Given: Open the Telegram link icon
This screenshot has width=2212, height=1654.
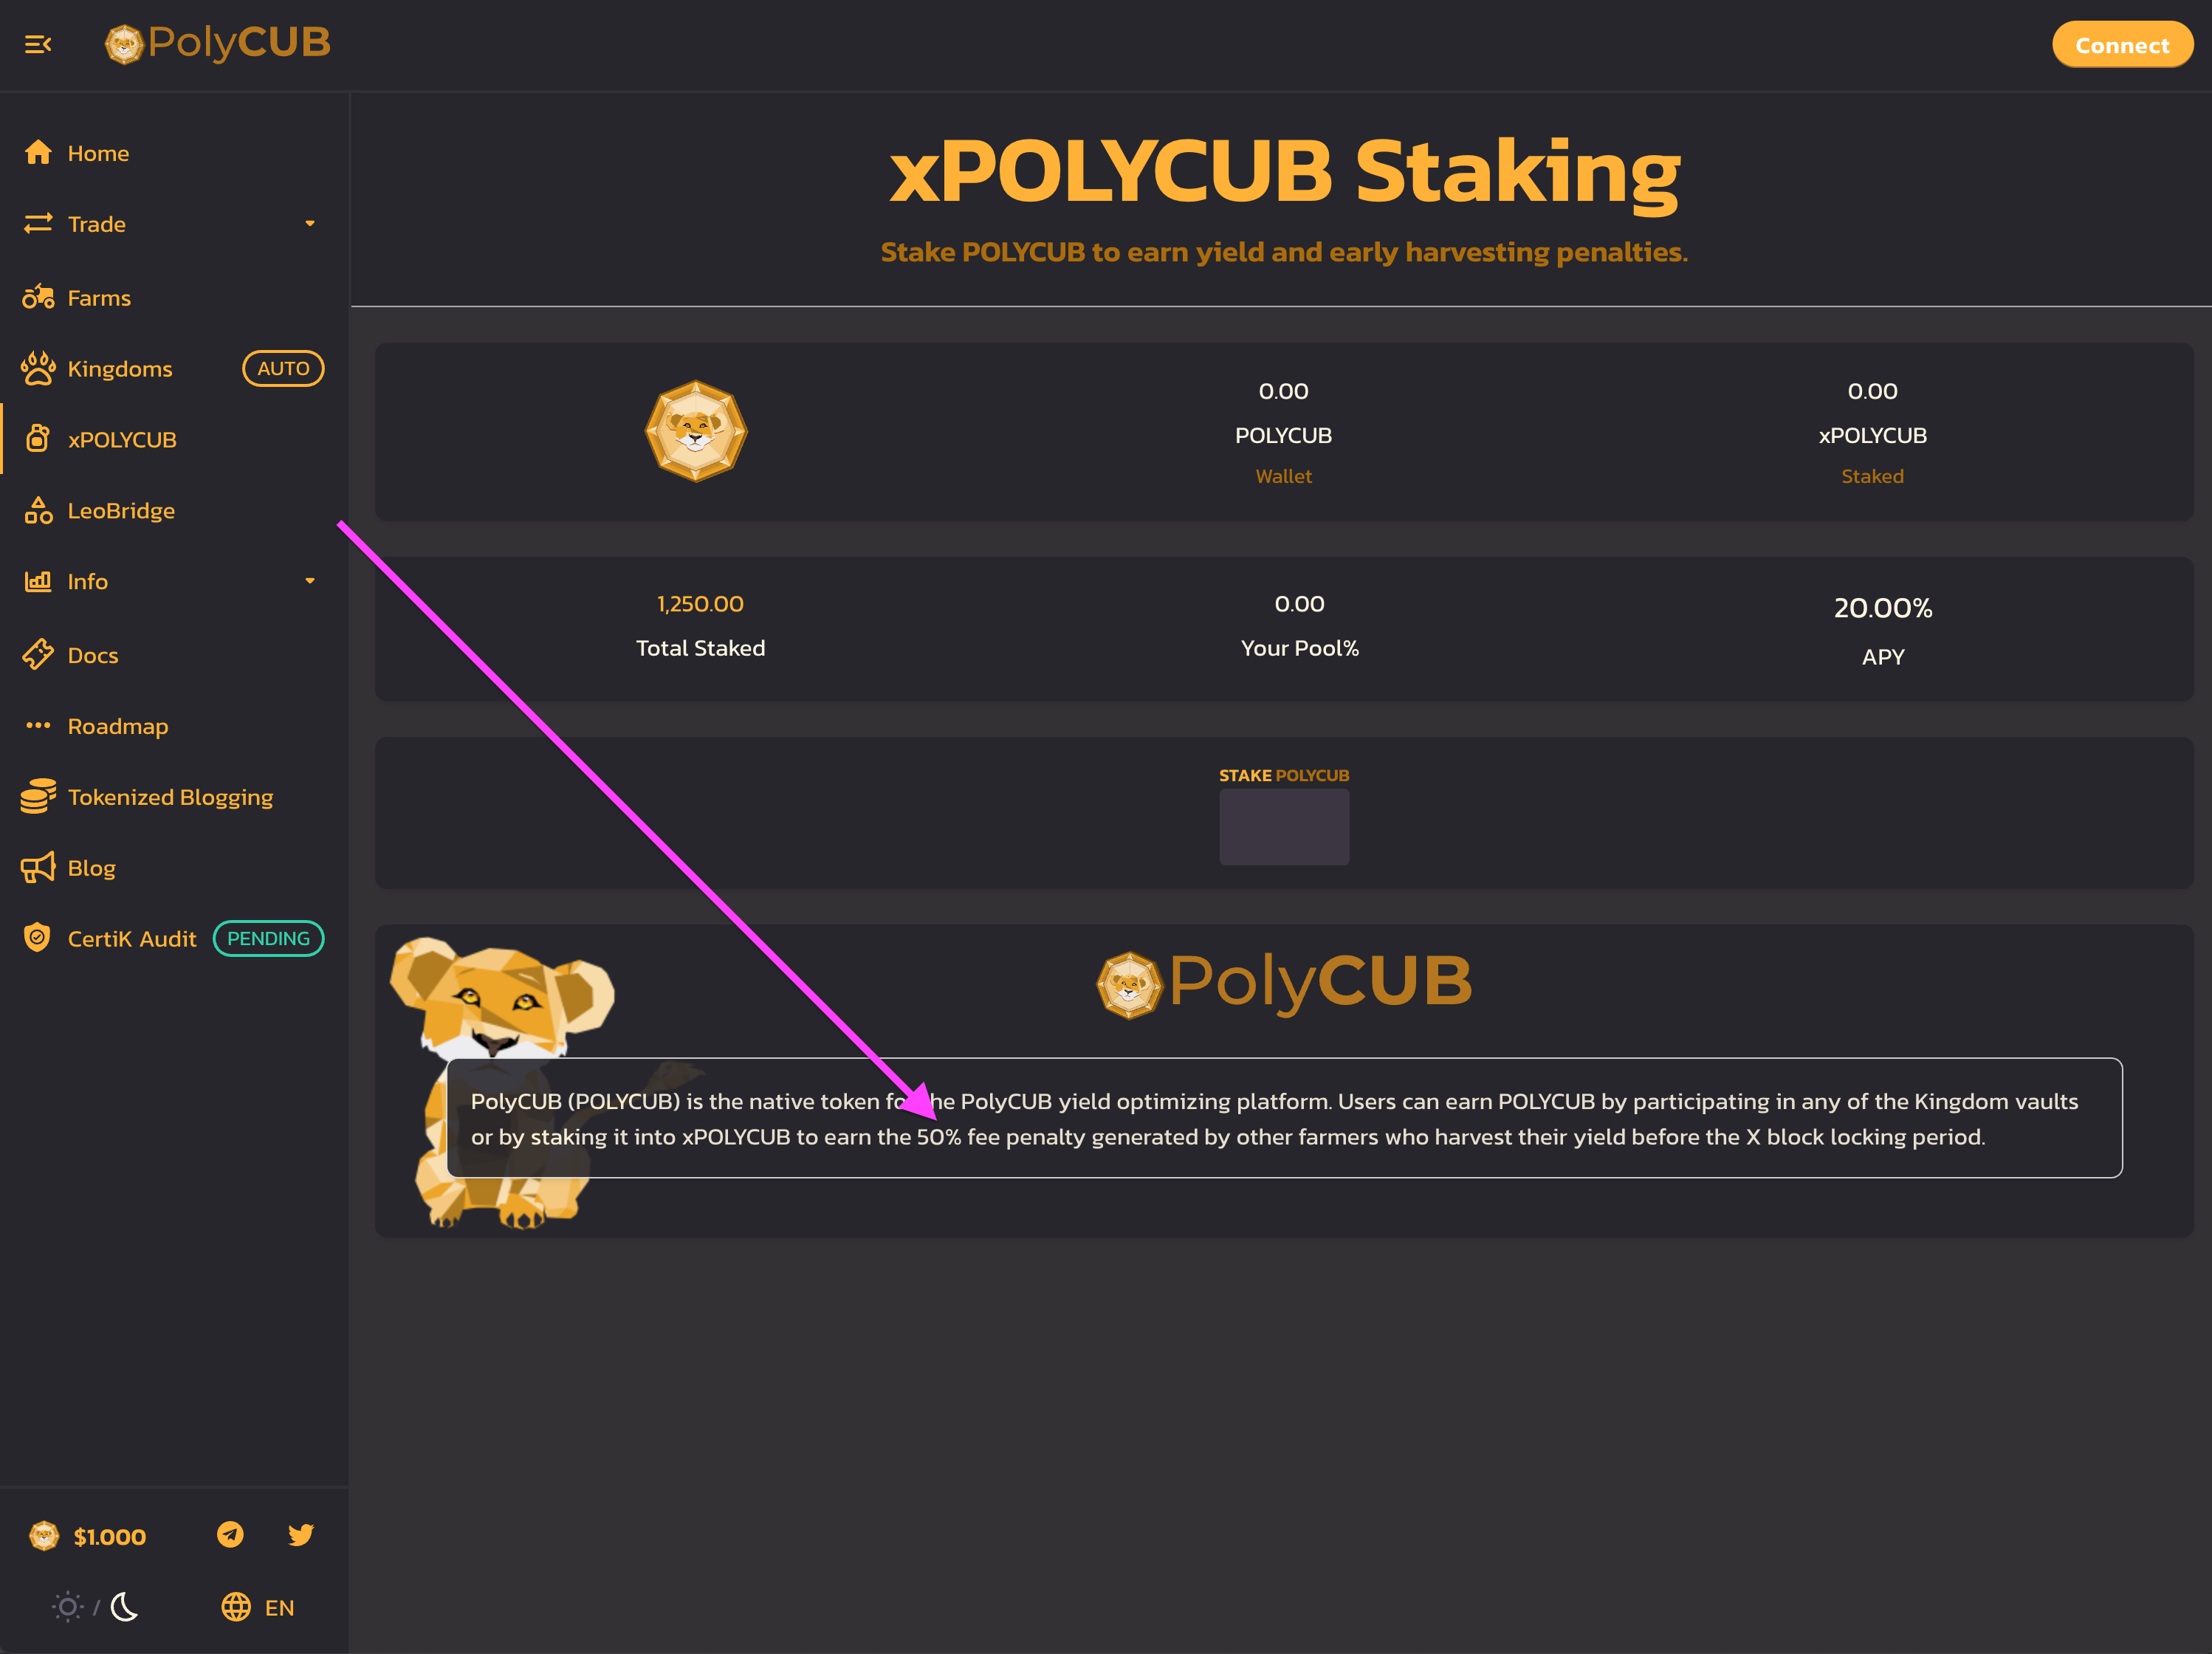Looking at the screenshot, I should (230, 1535).
